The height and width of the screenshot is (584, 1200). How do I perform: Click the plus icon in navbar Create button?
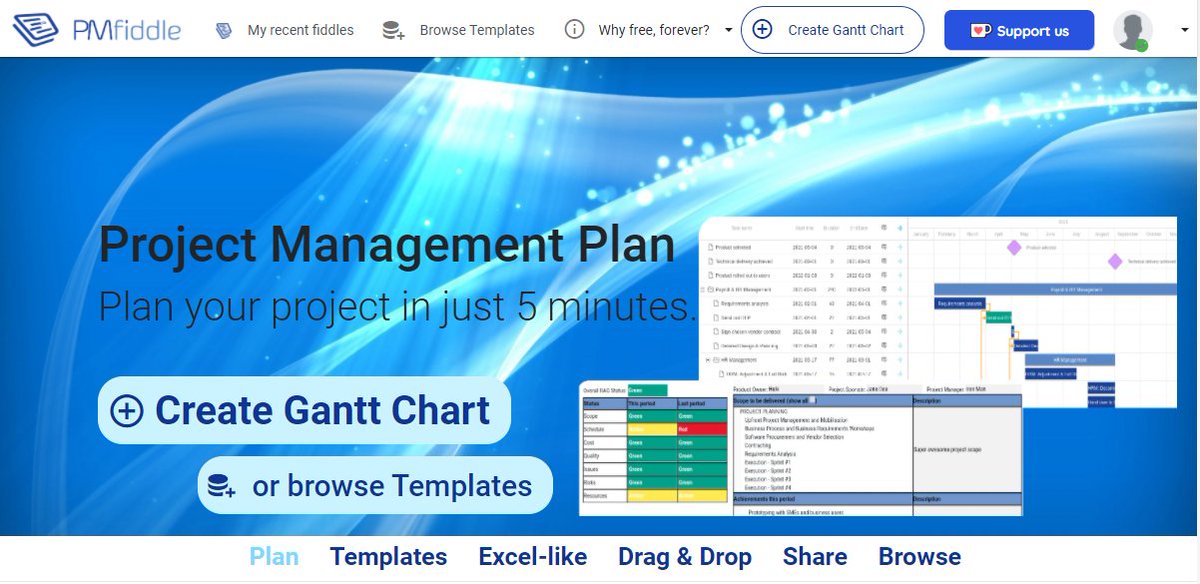[x=762, y=30]
